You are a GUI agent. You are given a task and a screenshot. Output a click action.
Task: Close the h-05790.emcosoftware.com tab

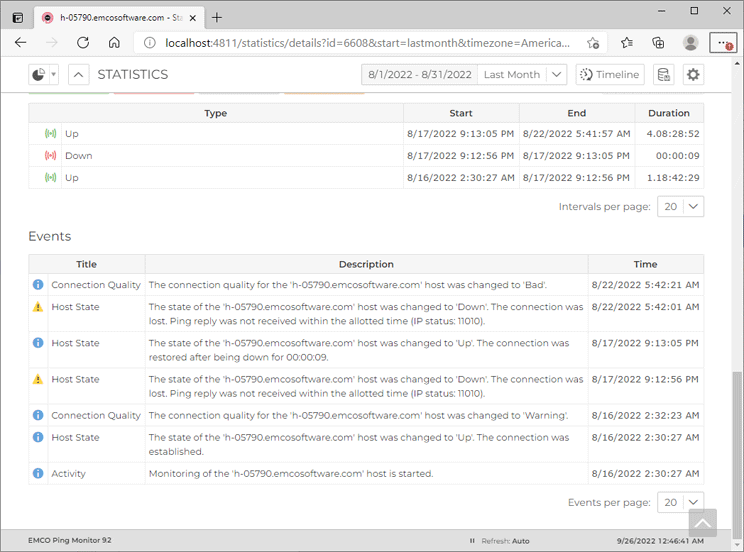[193, 18]
